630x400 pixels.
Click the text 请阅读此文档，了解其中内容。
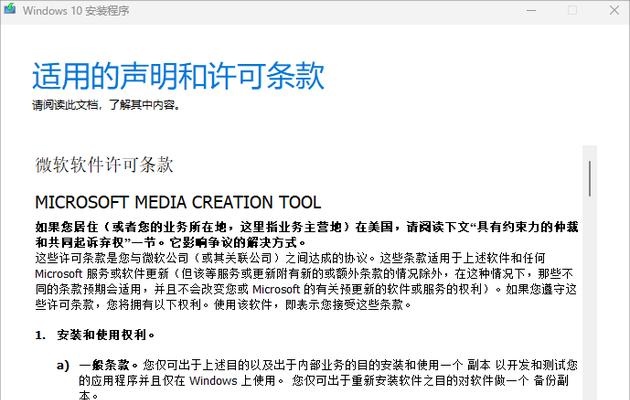(x=106, y=105)
